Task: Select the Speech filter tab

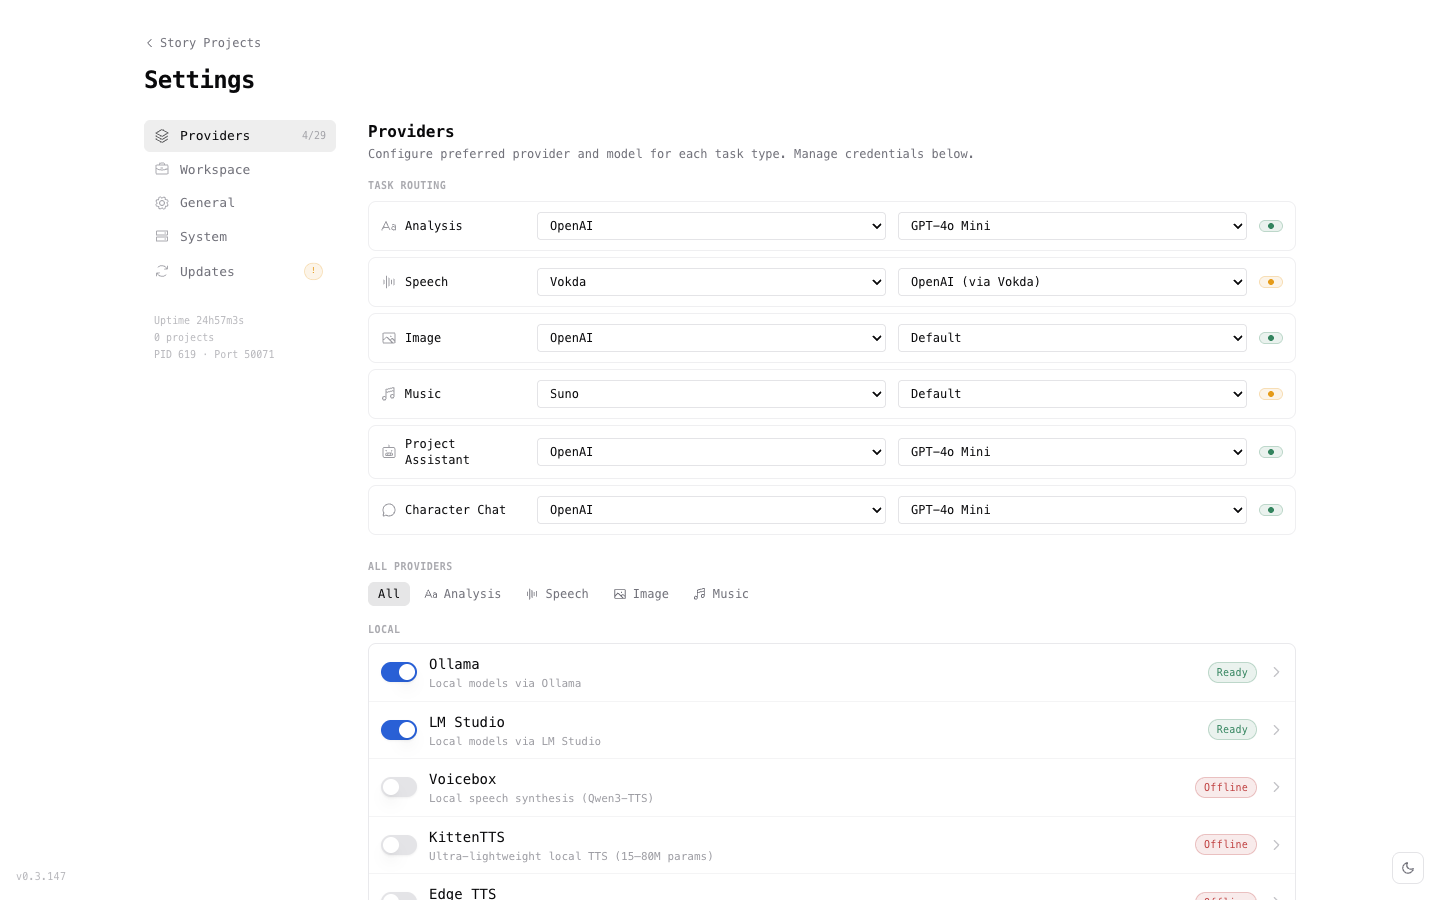Action: pyautogui.click(x=557, y=594)
